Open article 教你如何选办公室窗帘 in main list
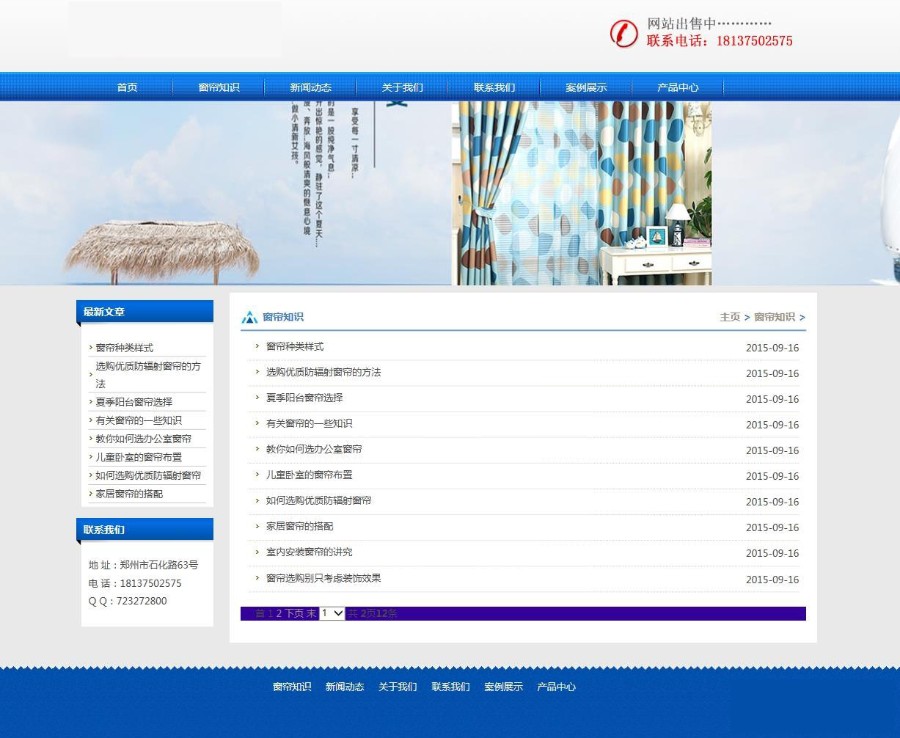 tap(314, 449)
